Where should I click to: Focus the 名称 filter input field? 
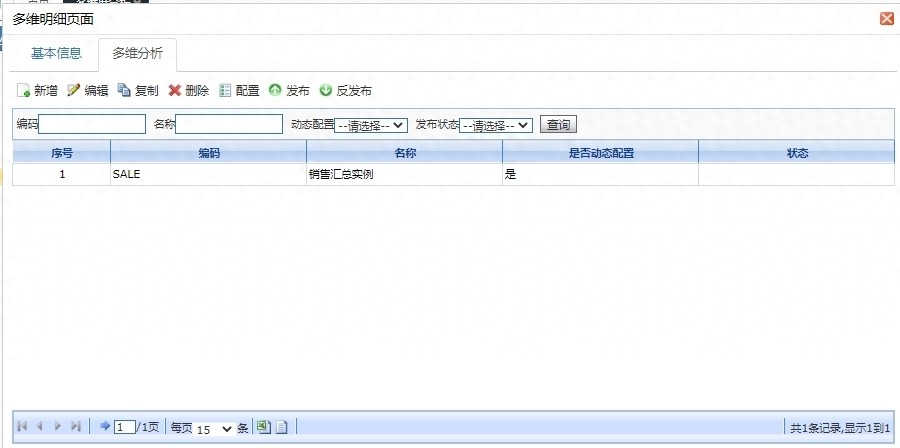pos(229,124)
